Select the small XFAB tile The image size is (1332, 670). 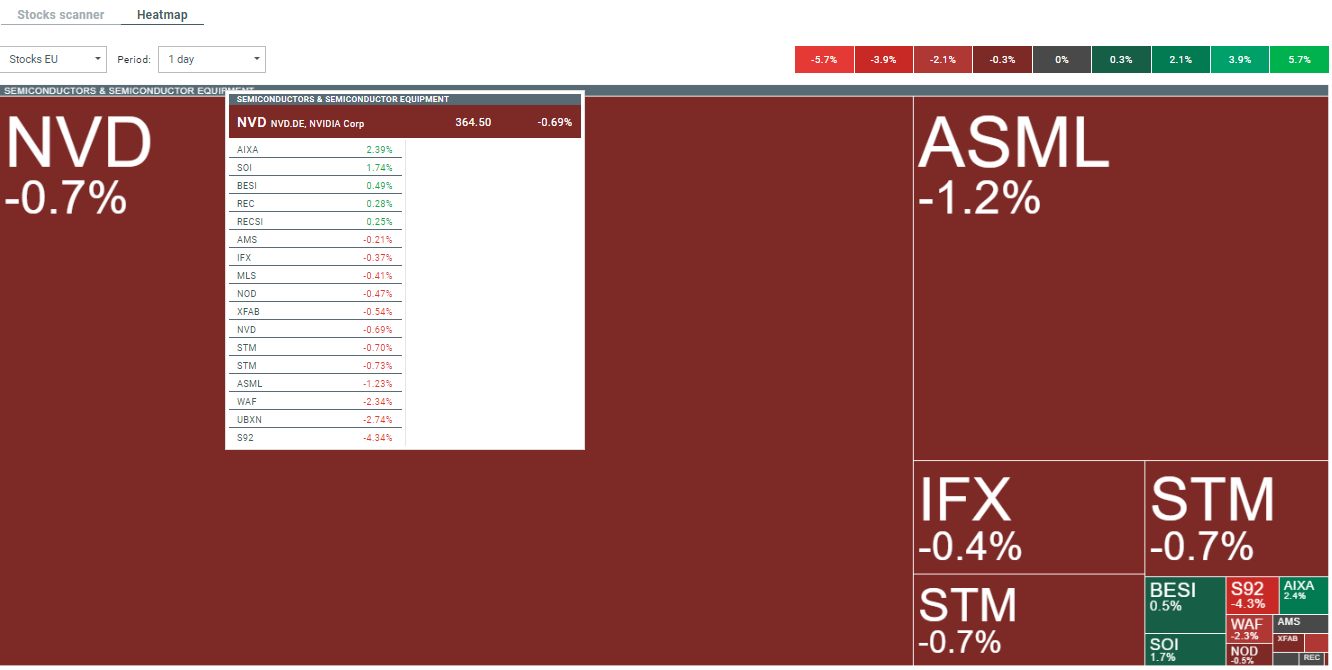(x=1288, y=642)
